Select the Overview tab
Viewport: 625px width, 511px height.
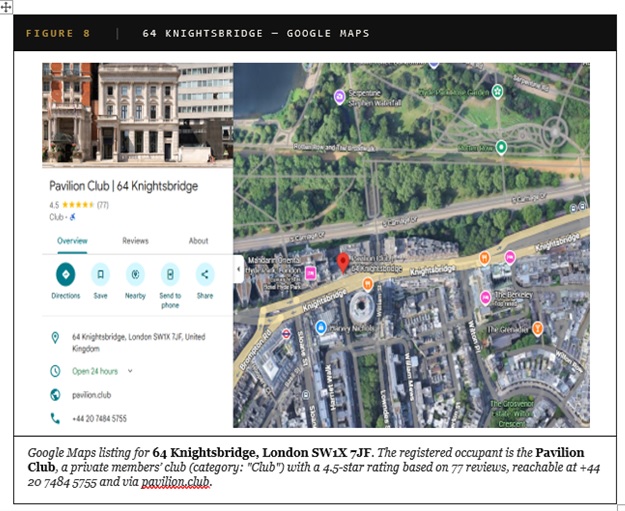72,241
